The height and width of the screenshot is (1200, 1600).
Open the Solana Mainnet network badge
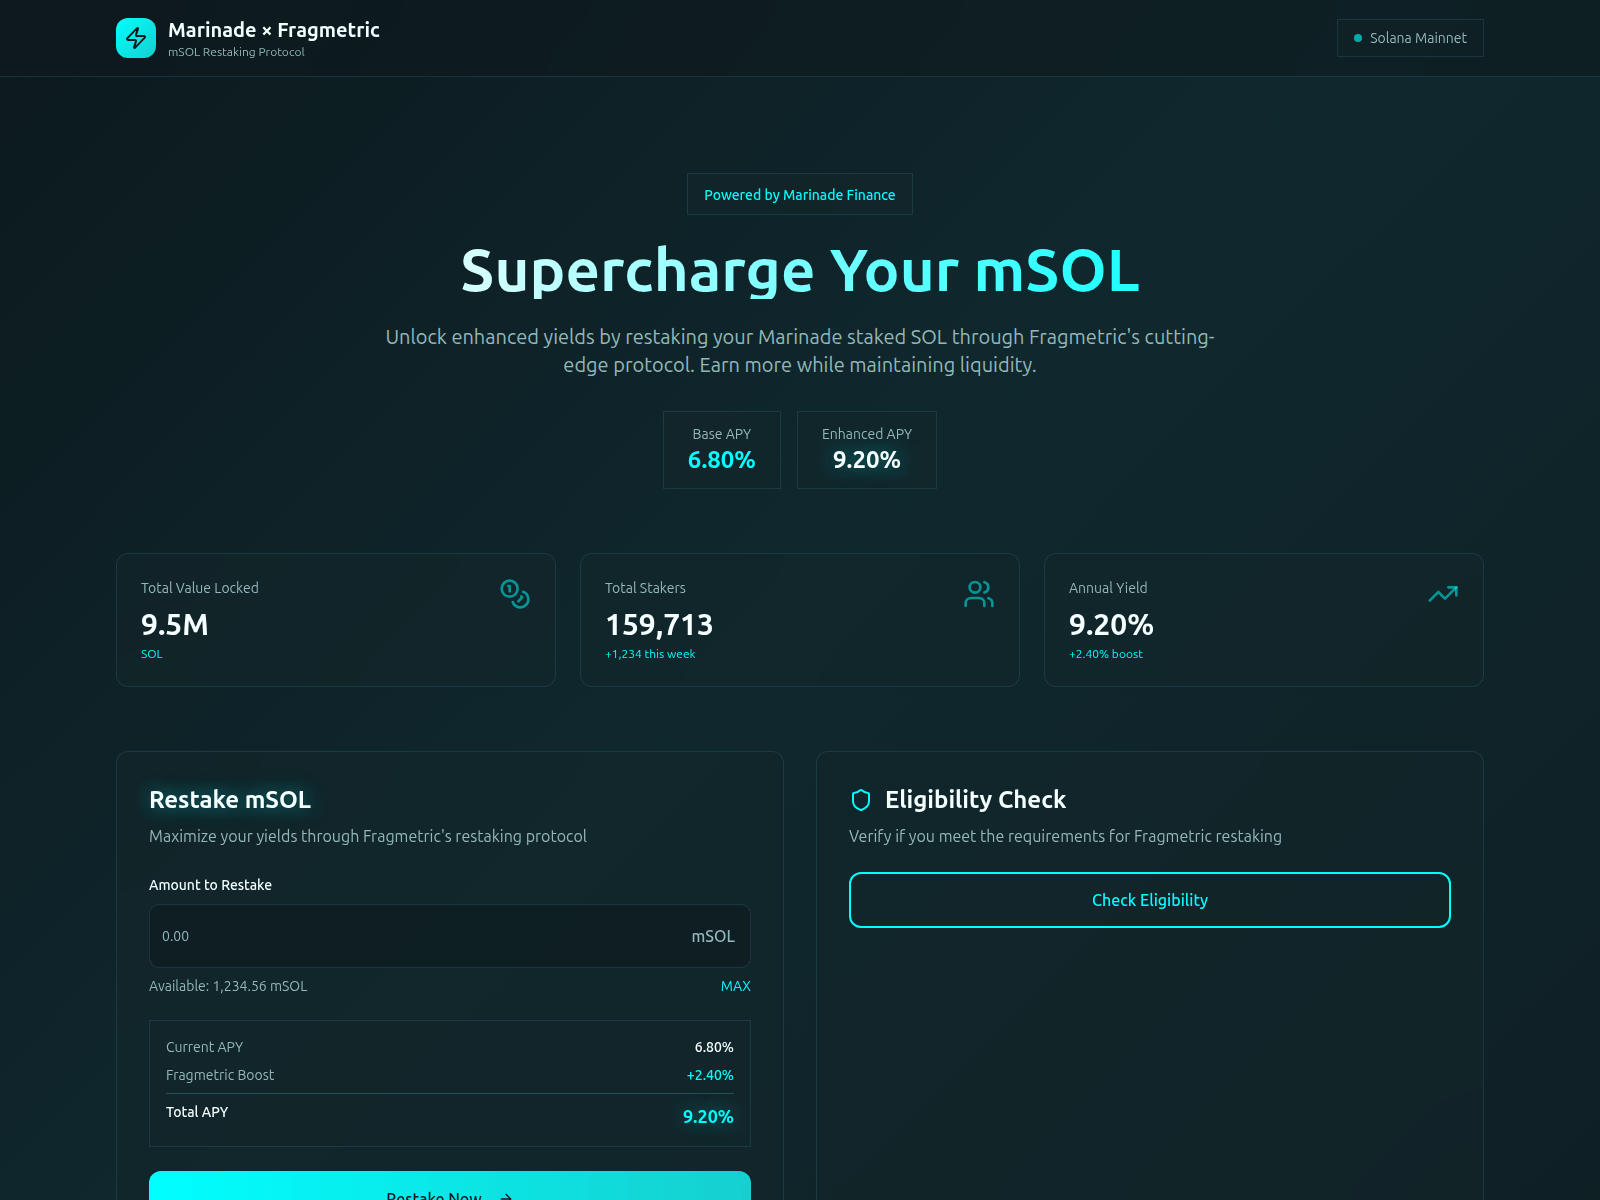(x=1410, y=38)
